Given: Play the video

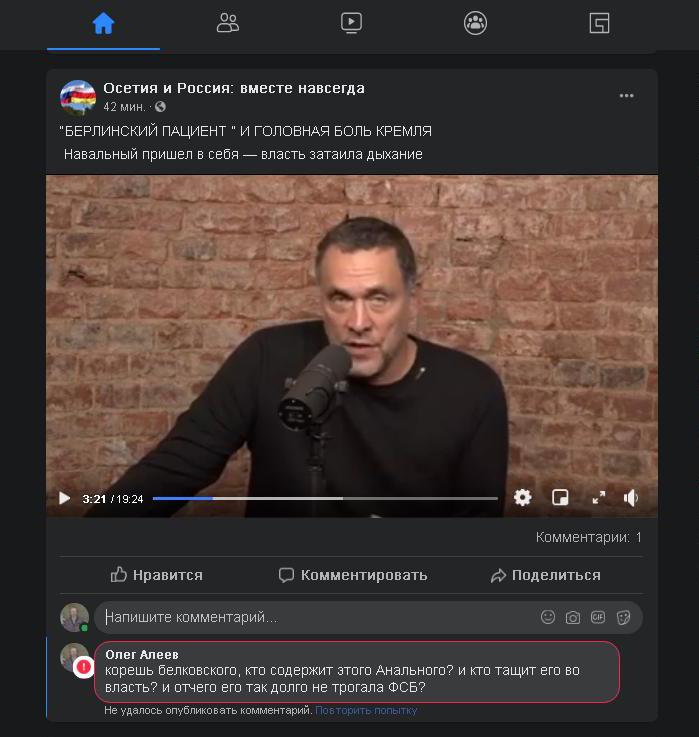Looking at the screenshot, I should click(64, 498).
